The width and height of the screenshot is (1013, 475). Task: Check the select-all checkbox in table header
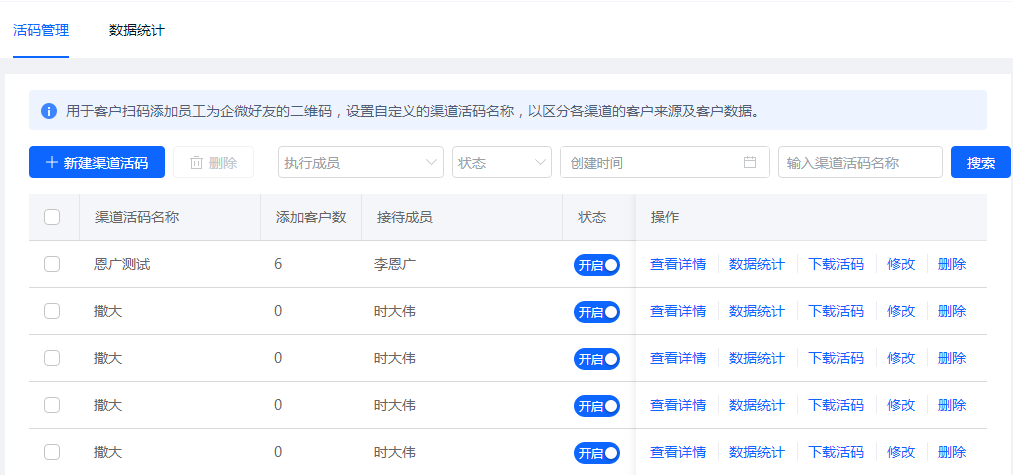pyautogui.click(x=52, y=217)
